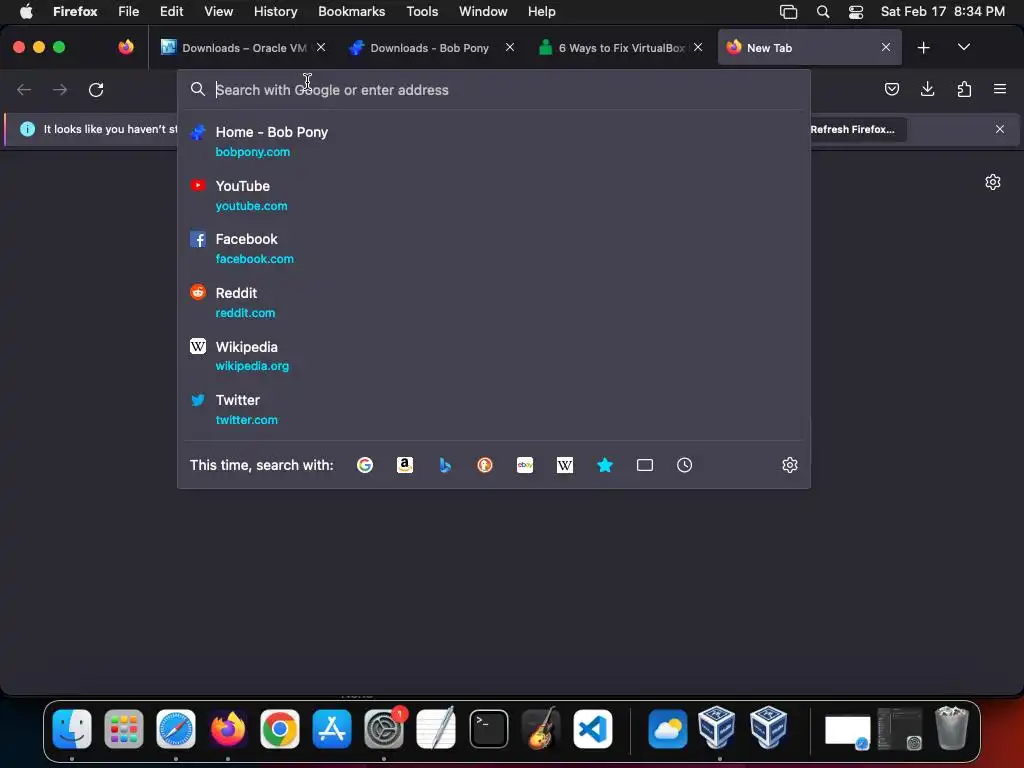
Task: Open the History menu
Action: coord(275,11)
